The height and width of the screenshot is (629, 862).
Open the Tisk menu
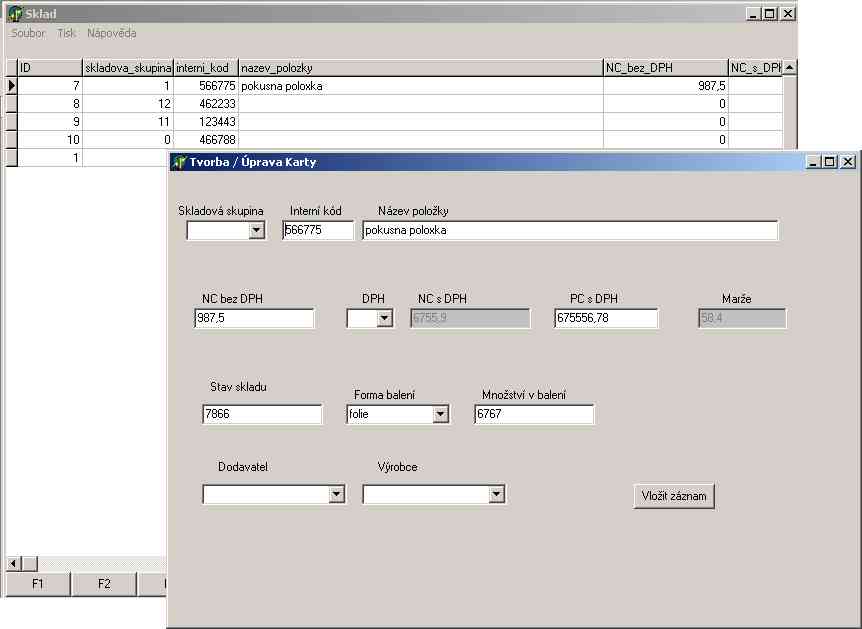pyautogui.click(x=66, y=33)
